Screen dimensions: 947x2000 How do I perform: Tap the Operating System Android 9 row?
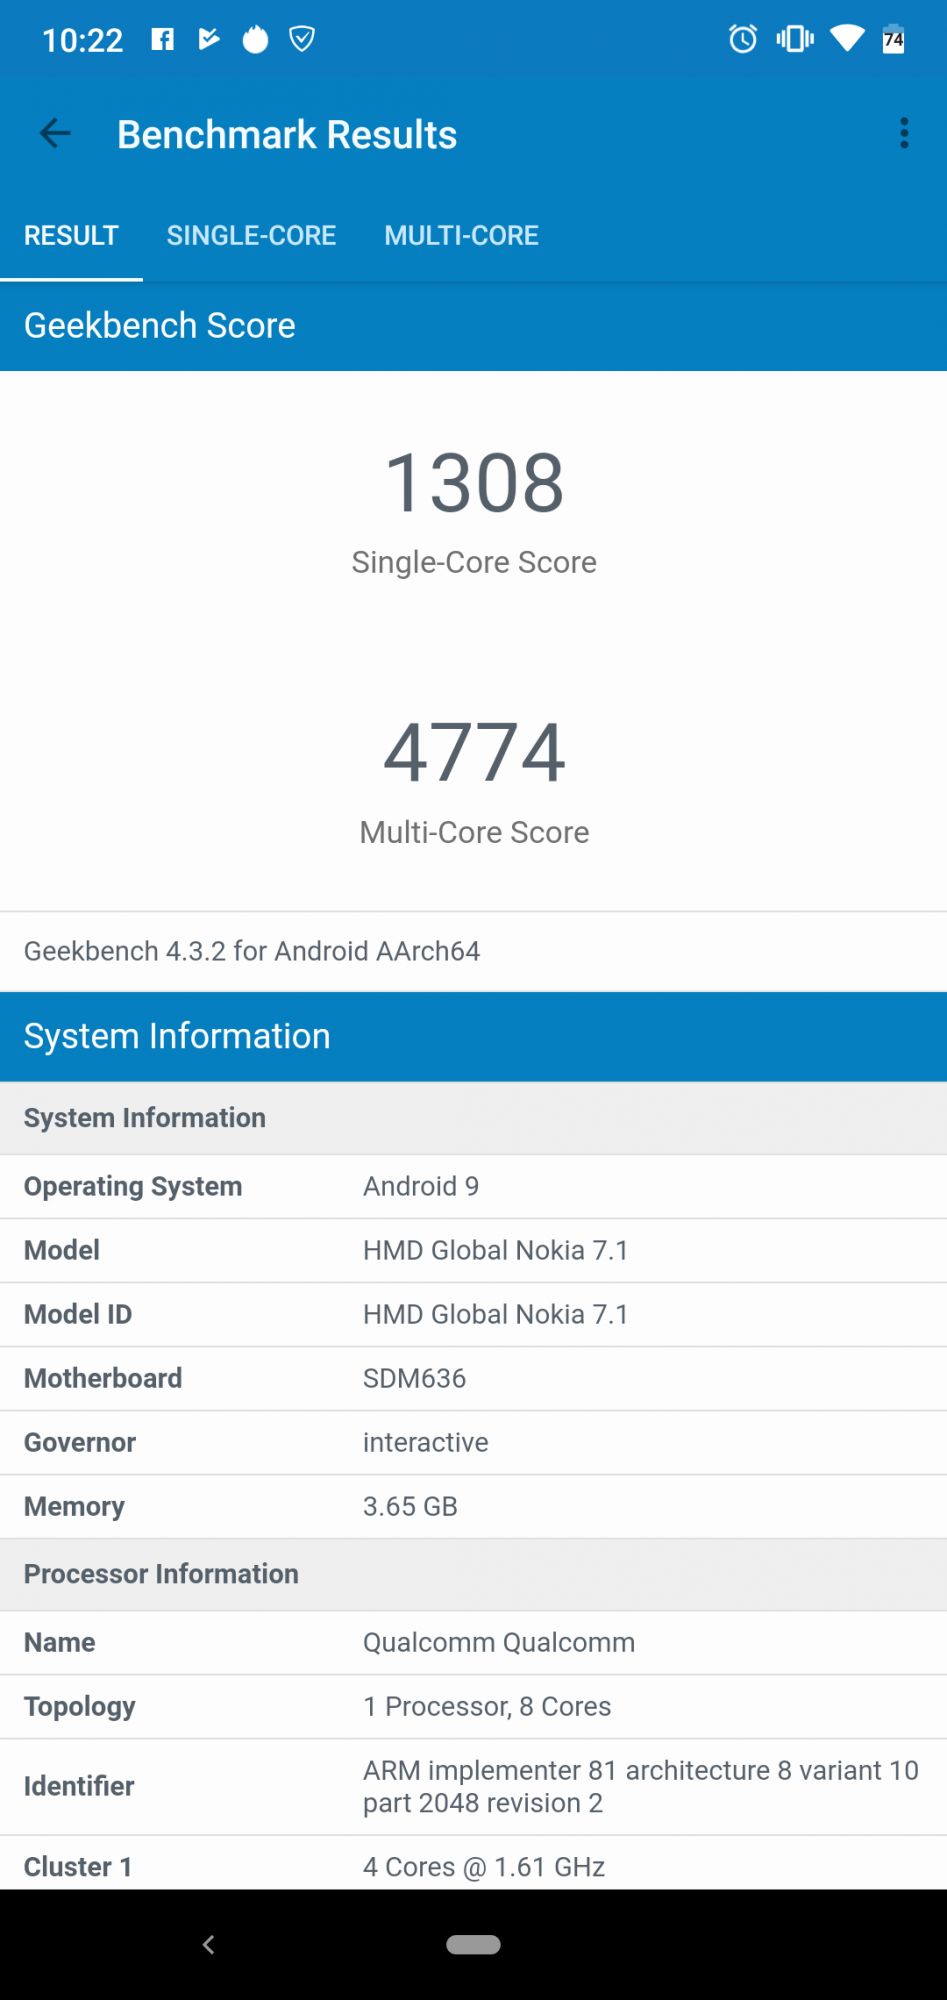point(473,1186)
